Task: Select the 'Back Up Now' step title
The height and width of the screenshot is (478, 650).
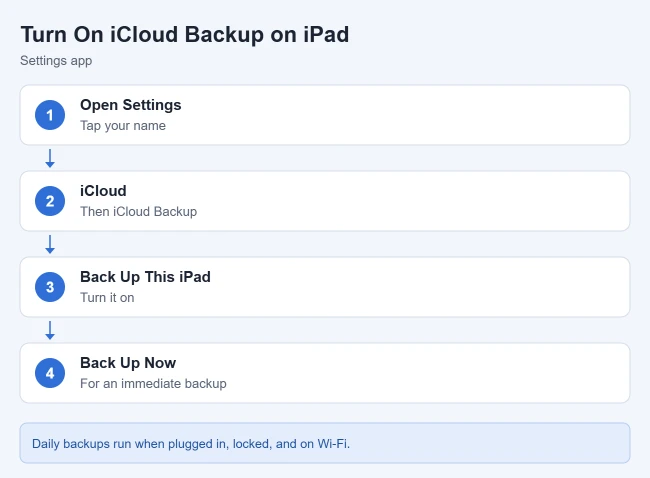Action: tap(128, 363)
